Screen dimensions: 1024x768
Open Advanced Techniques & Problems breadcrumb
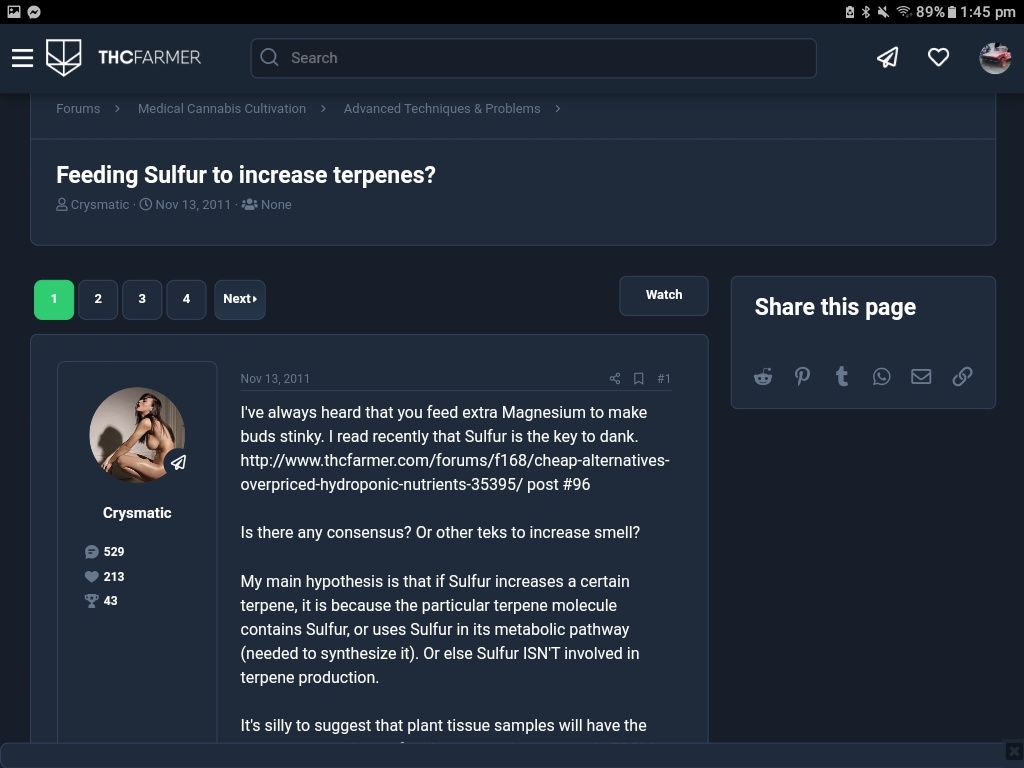(x=442, y=108)
